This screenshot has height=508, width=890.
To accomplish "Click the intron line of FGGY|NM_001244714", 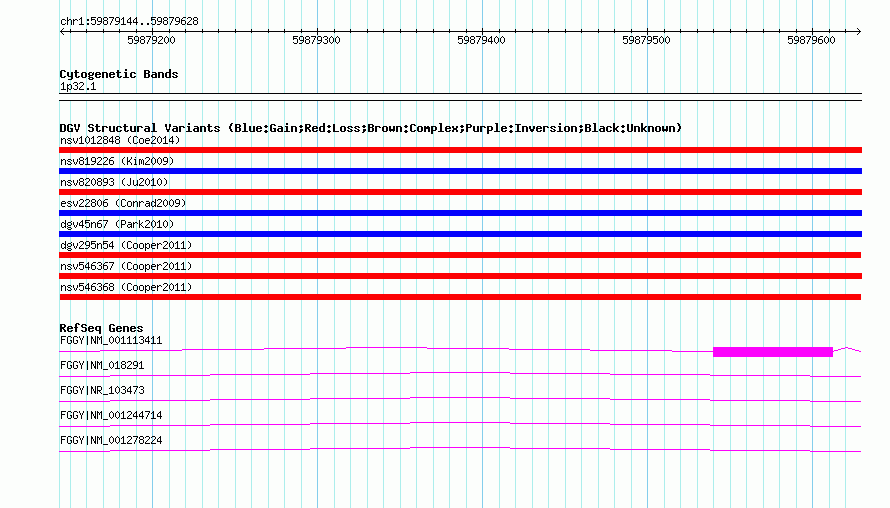I will point(460,423).
